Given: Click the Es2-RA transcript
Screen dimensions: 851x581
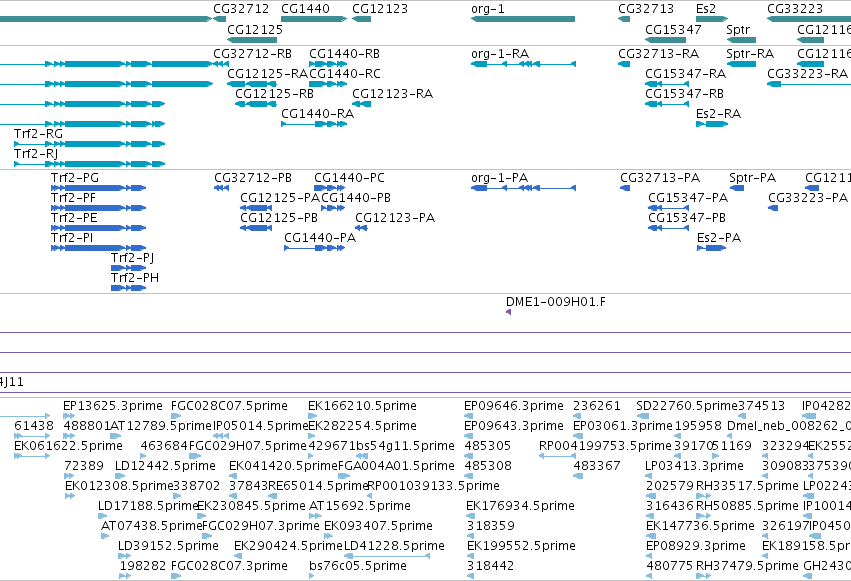Looking at the screenshot, I should 712,124.
